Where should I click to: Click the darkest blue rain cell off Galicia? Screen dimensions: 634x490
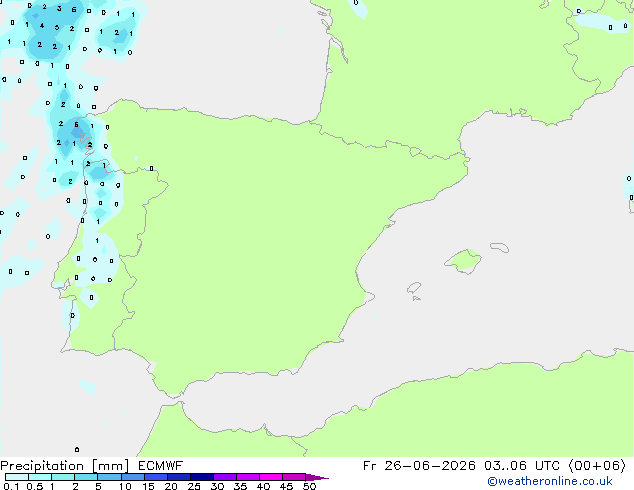[x=77, y=132]
